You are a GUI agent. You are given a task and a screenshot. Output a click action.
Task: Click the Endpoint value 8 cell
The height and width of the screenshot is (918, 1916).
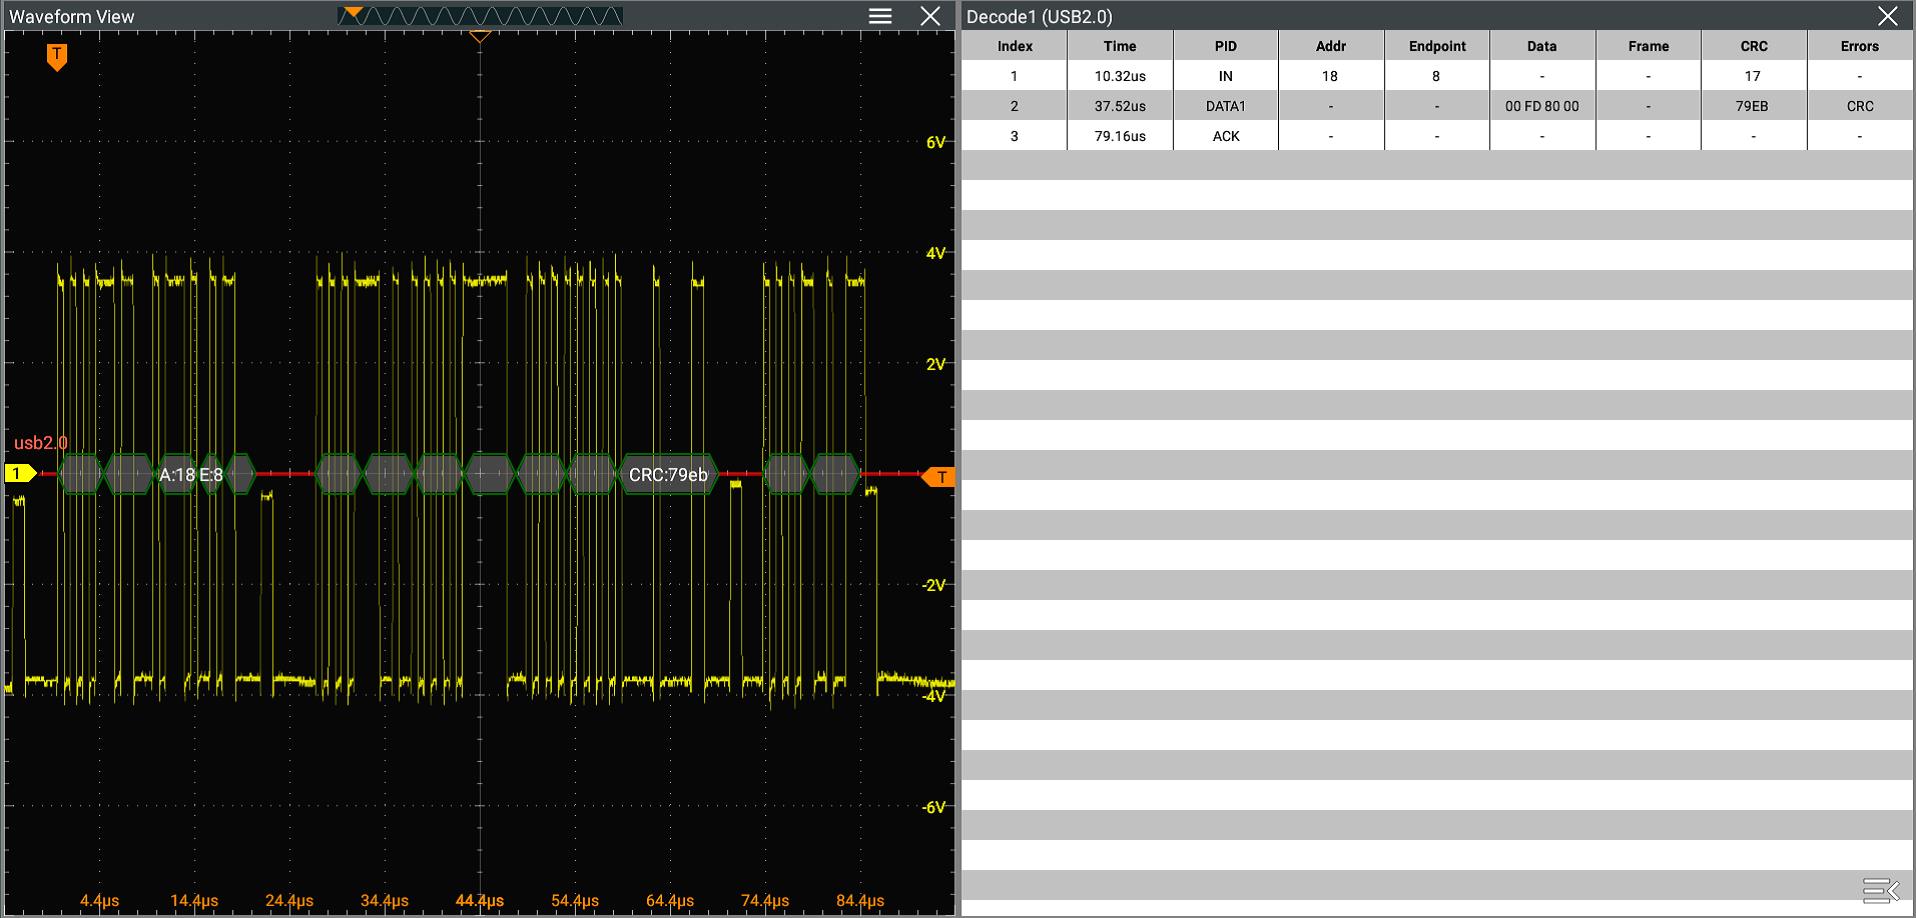pos(1436,76)
